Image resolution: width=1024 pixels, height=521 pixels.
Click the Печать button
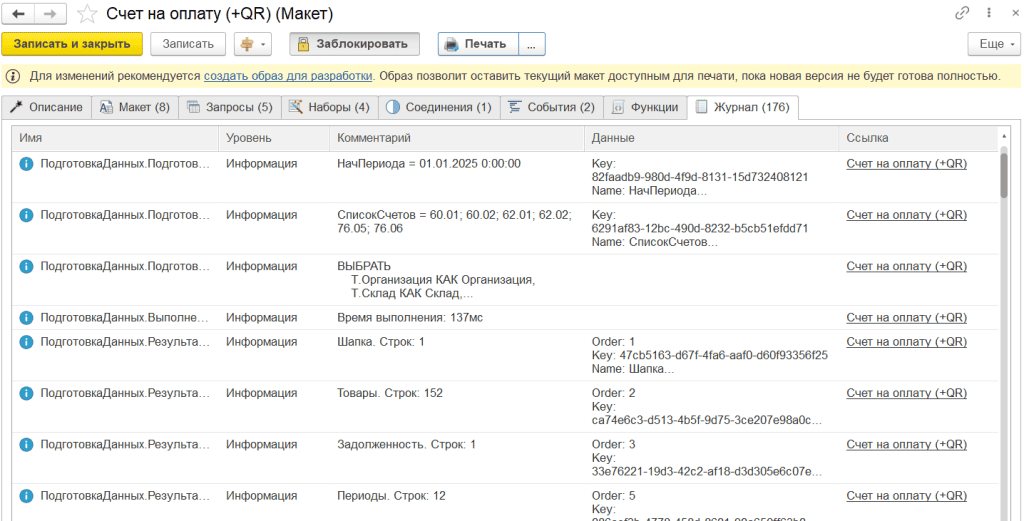[x=478, y=44]
